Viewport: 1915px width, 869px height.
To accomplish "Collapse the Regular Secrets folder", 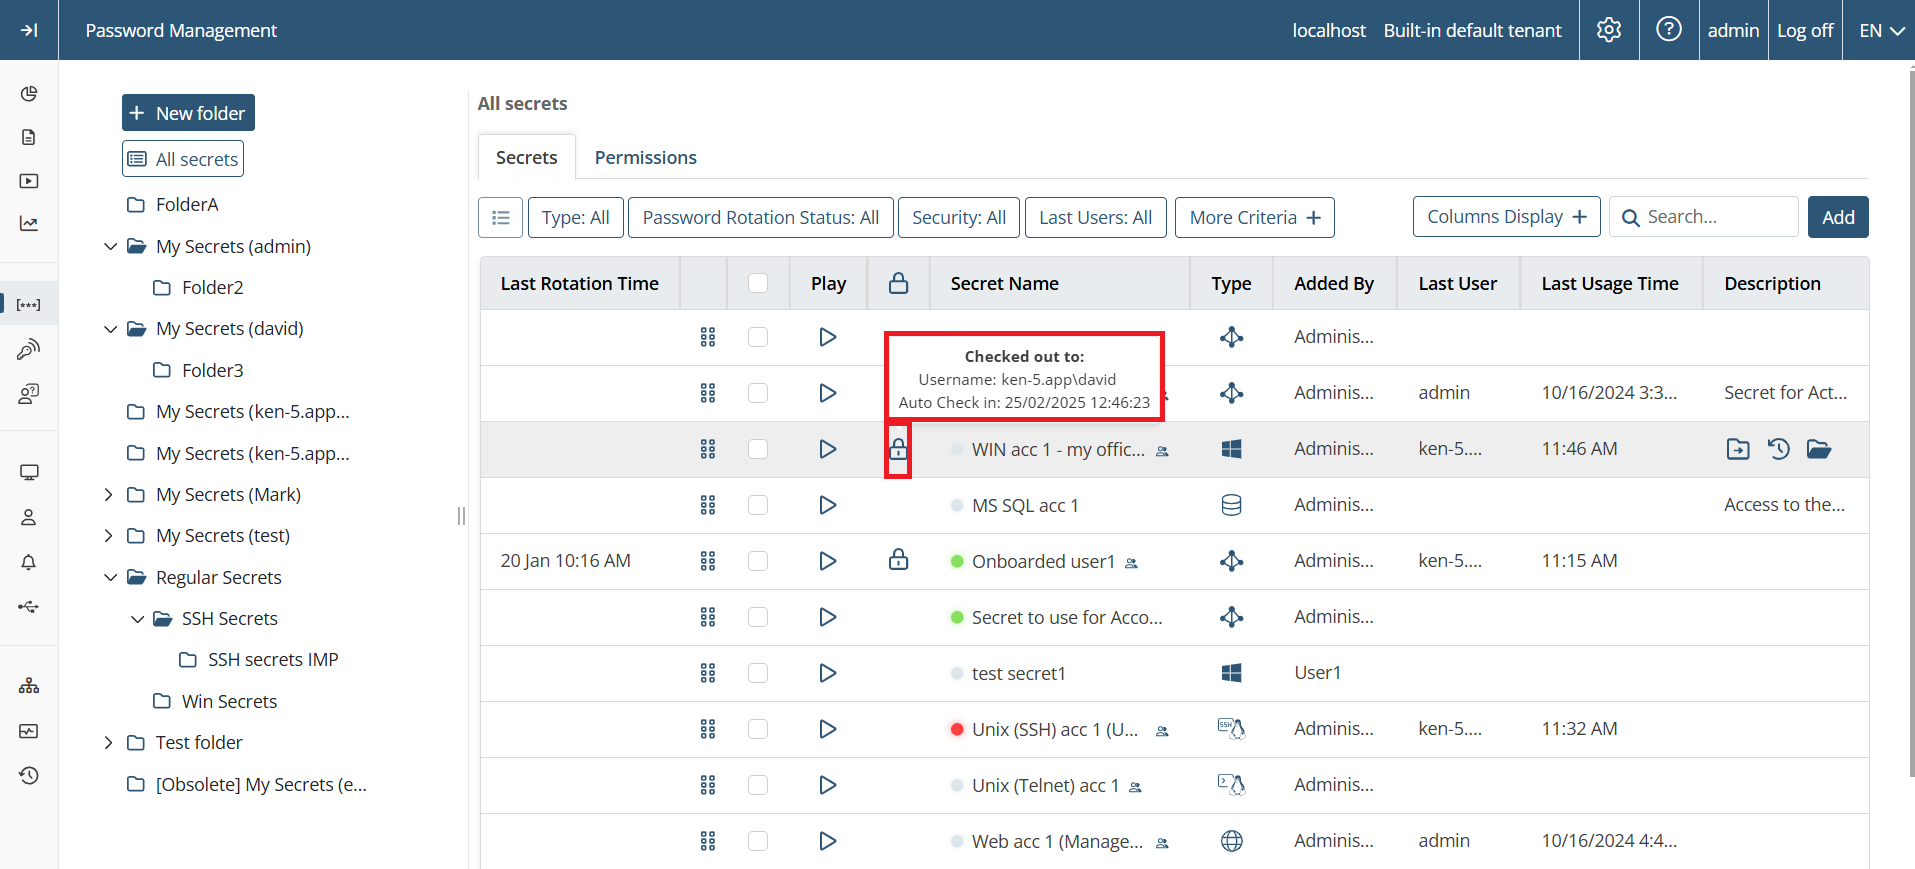I will click(x=110, y=578).
